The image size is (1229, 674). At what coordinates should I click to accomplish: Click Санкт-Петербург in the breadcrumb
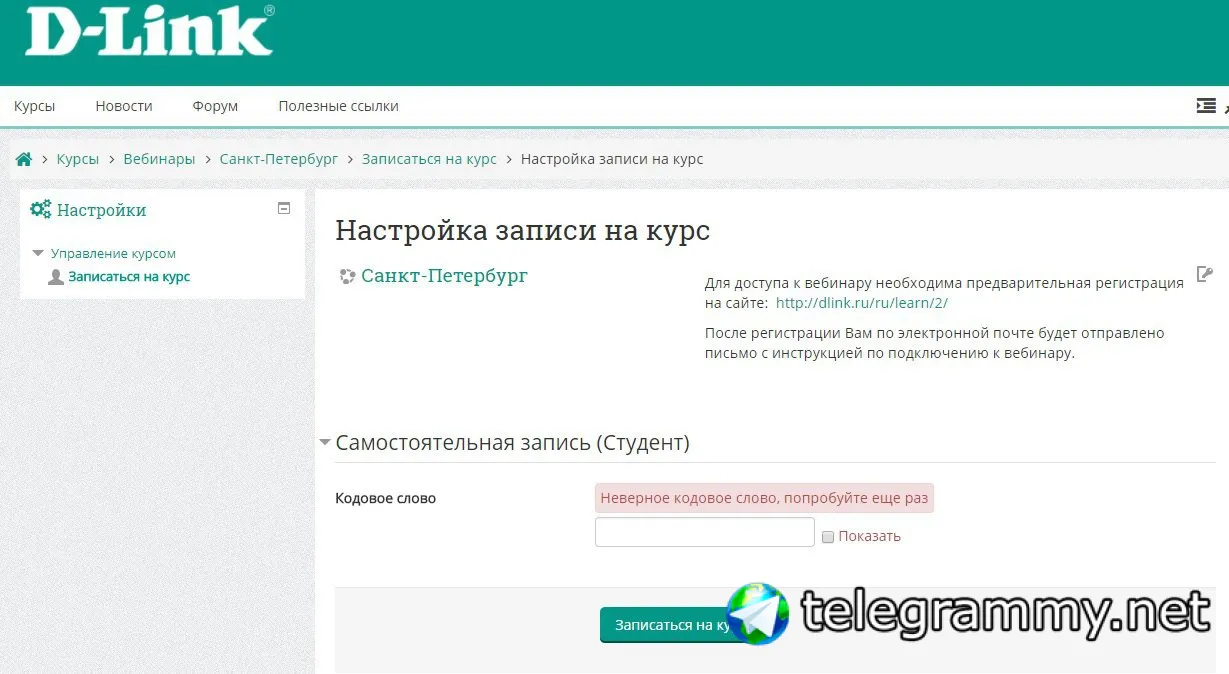(x=279, y=159)
